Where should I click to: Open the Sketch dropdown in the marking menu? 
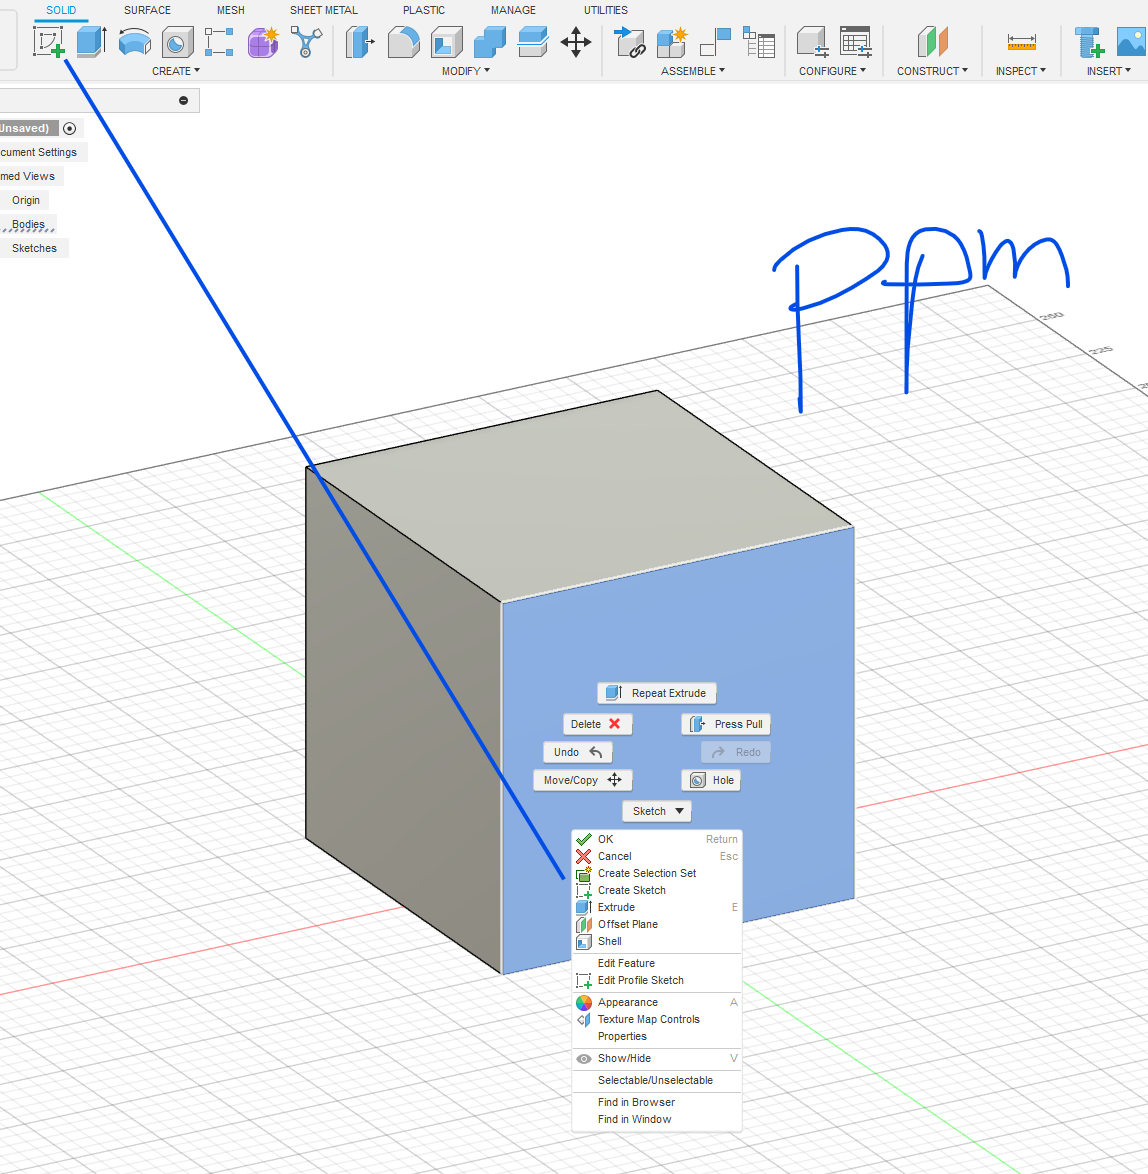(657, 811)
